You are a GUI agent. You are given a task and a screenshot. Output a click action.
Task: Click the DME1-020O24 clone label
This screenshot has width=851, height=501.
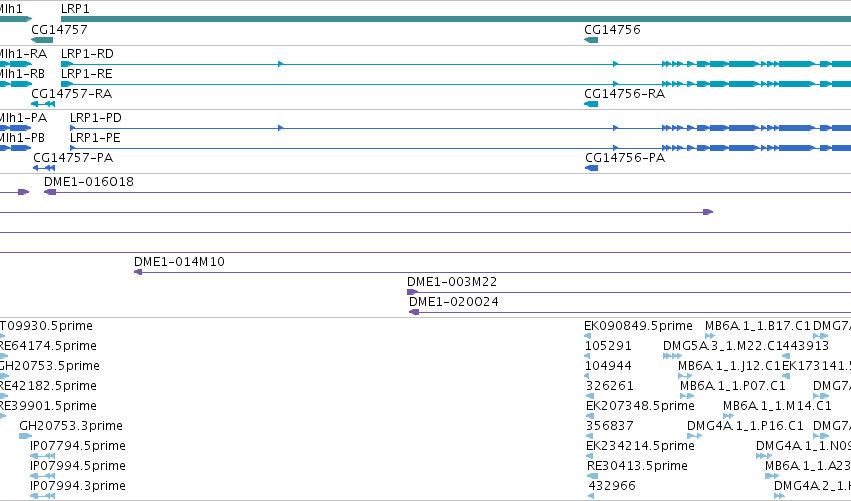[x=454, y=302]
